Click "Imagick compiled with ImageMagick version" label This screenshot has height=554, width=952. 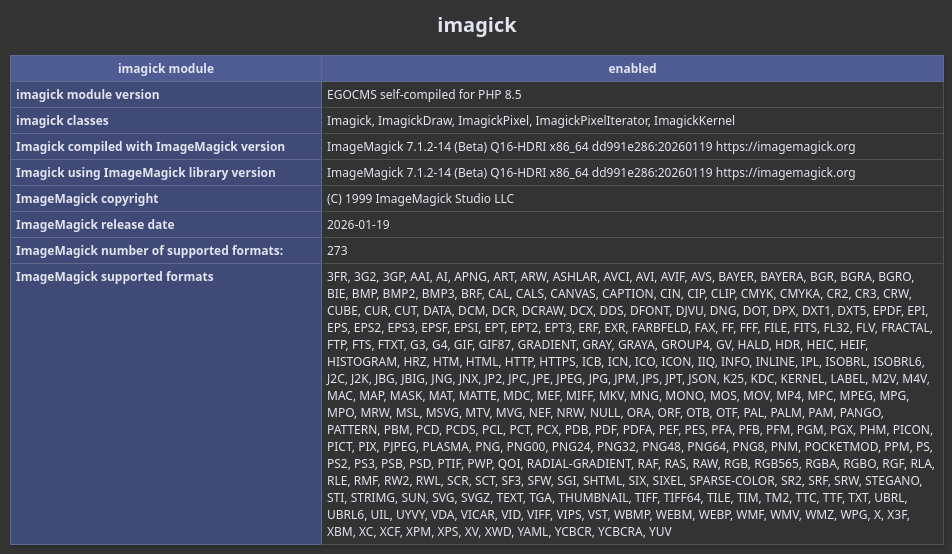(150, 147)
